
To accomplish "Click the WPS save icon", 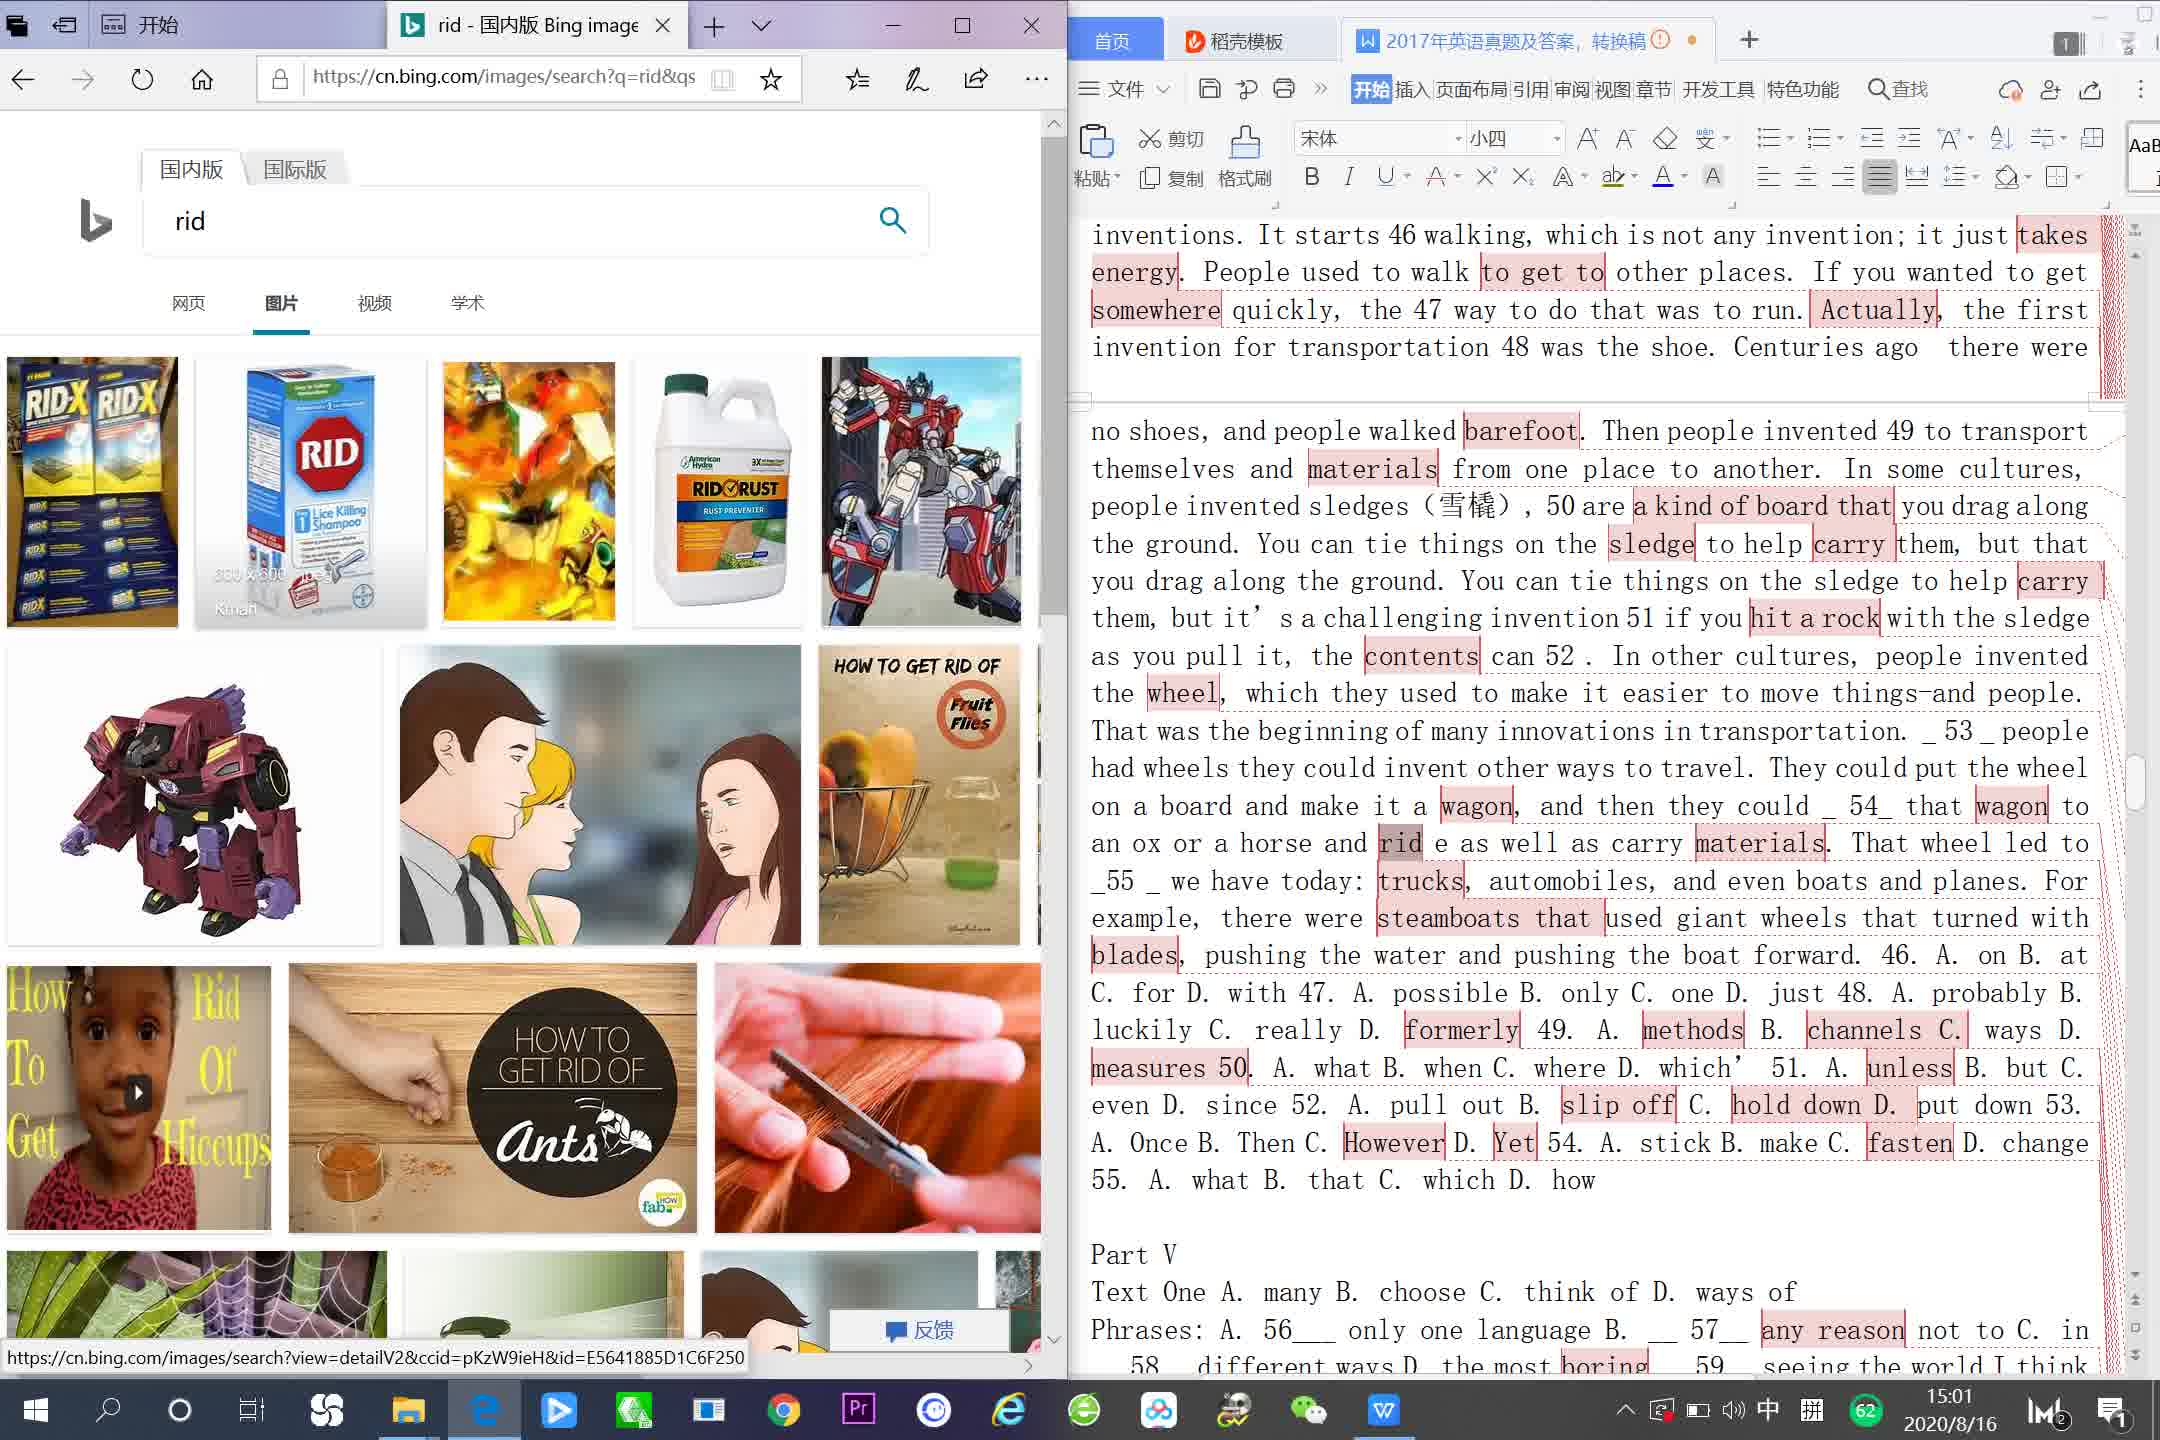I will coord(1209,89).
